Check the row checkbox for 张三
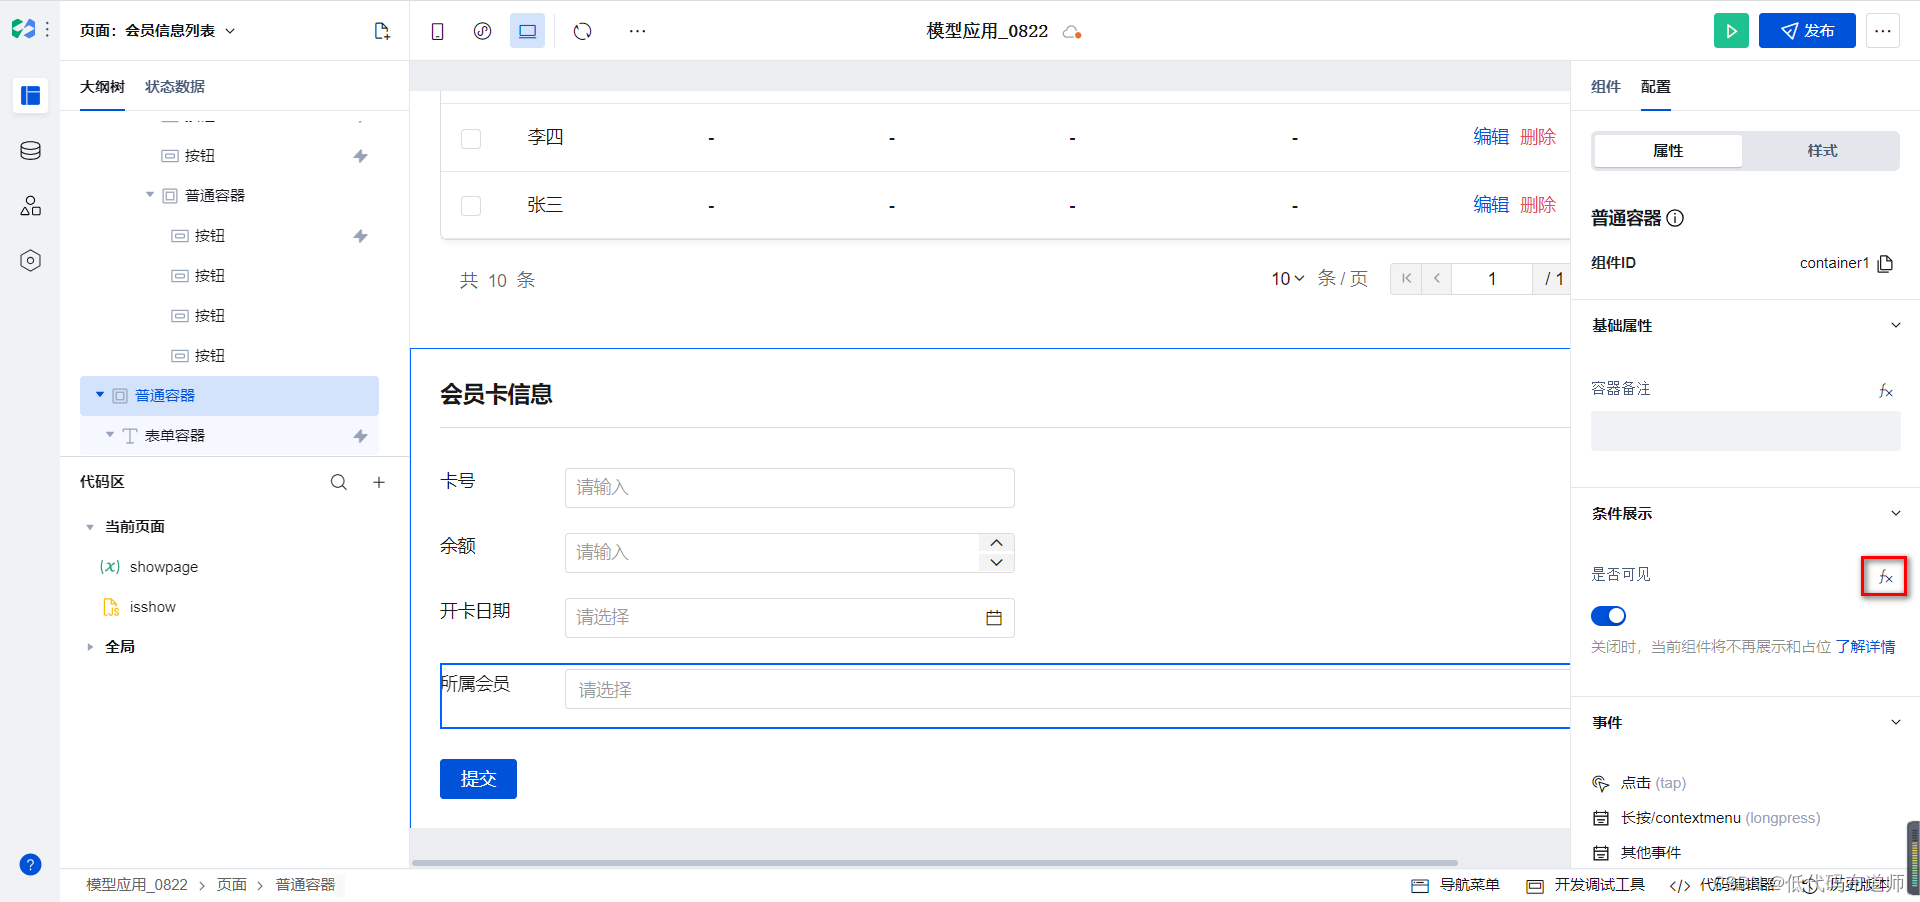The image size is (1920, 902). [471, 206]
